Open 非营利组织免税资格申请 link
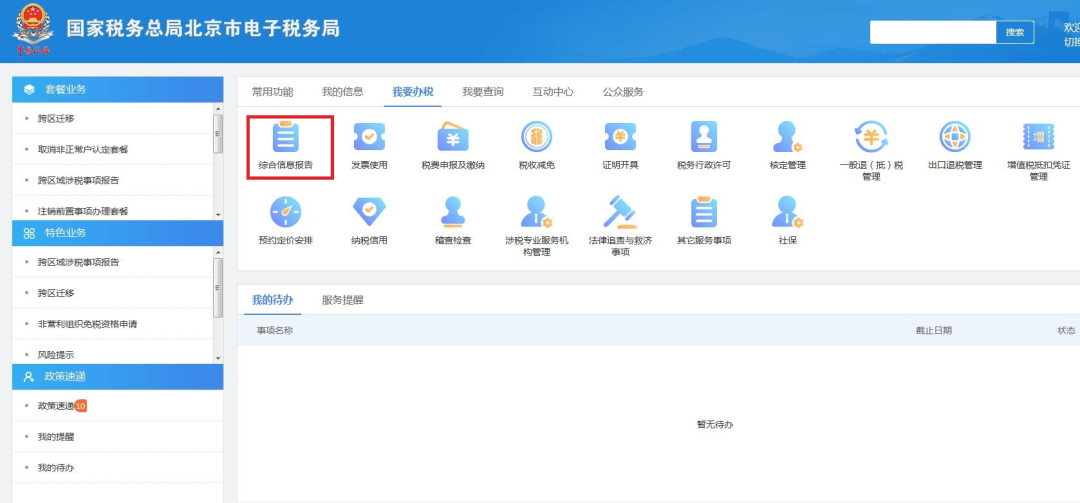Screen dimensions: 1080x503 pos(87,324)
